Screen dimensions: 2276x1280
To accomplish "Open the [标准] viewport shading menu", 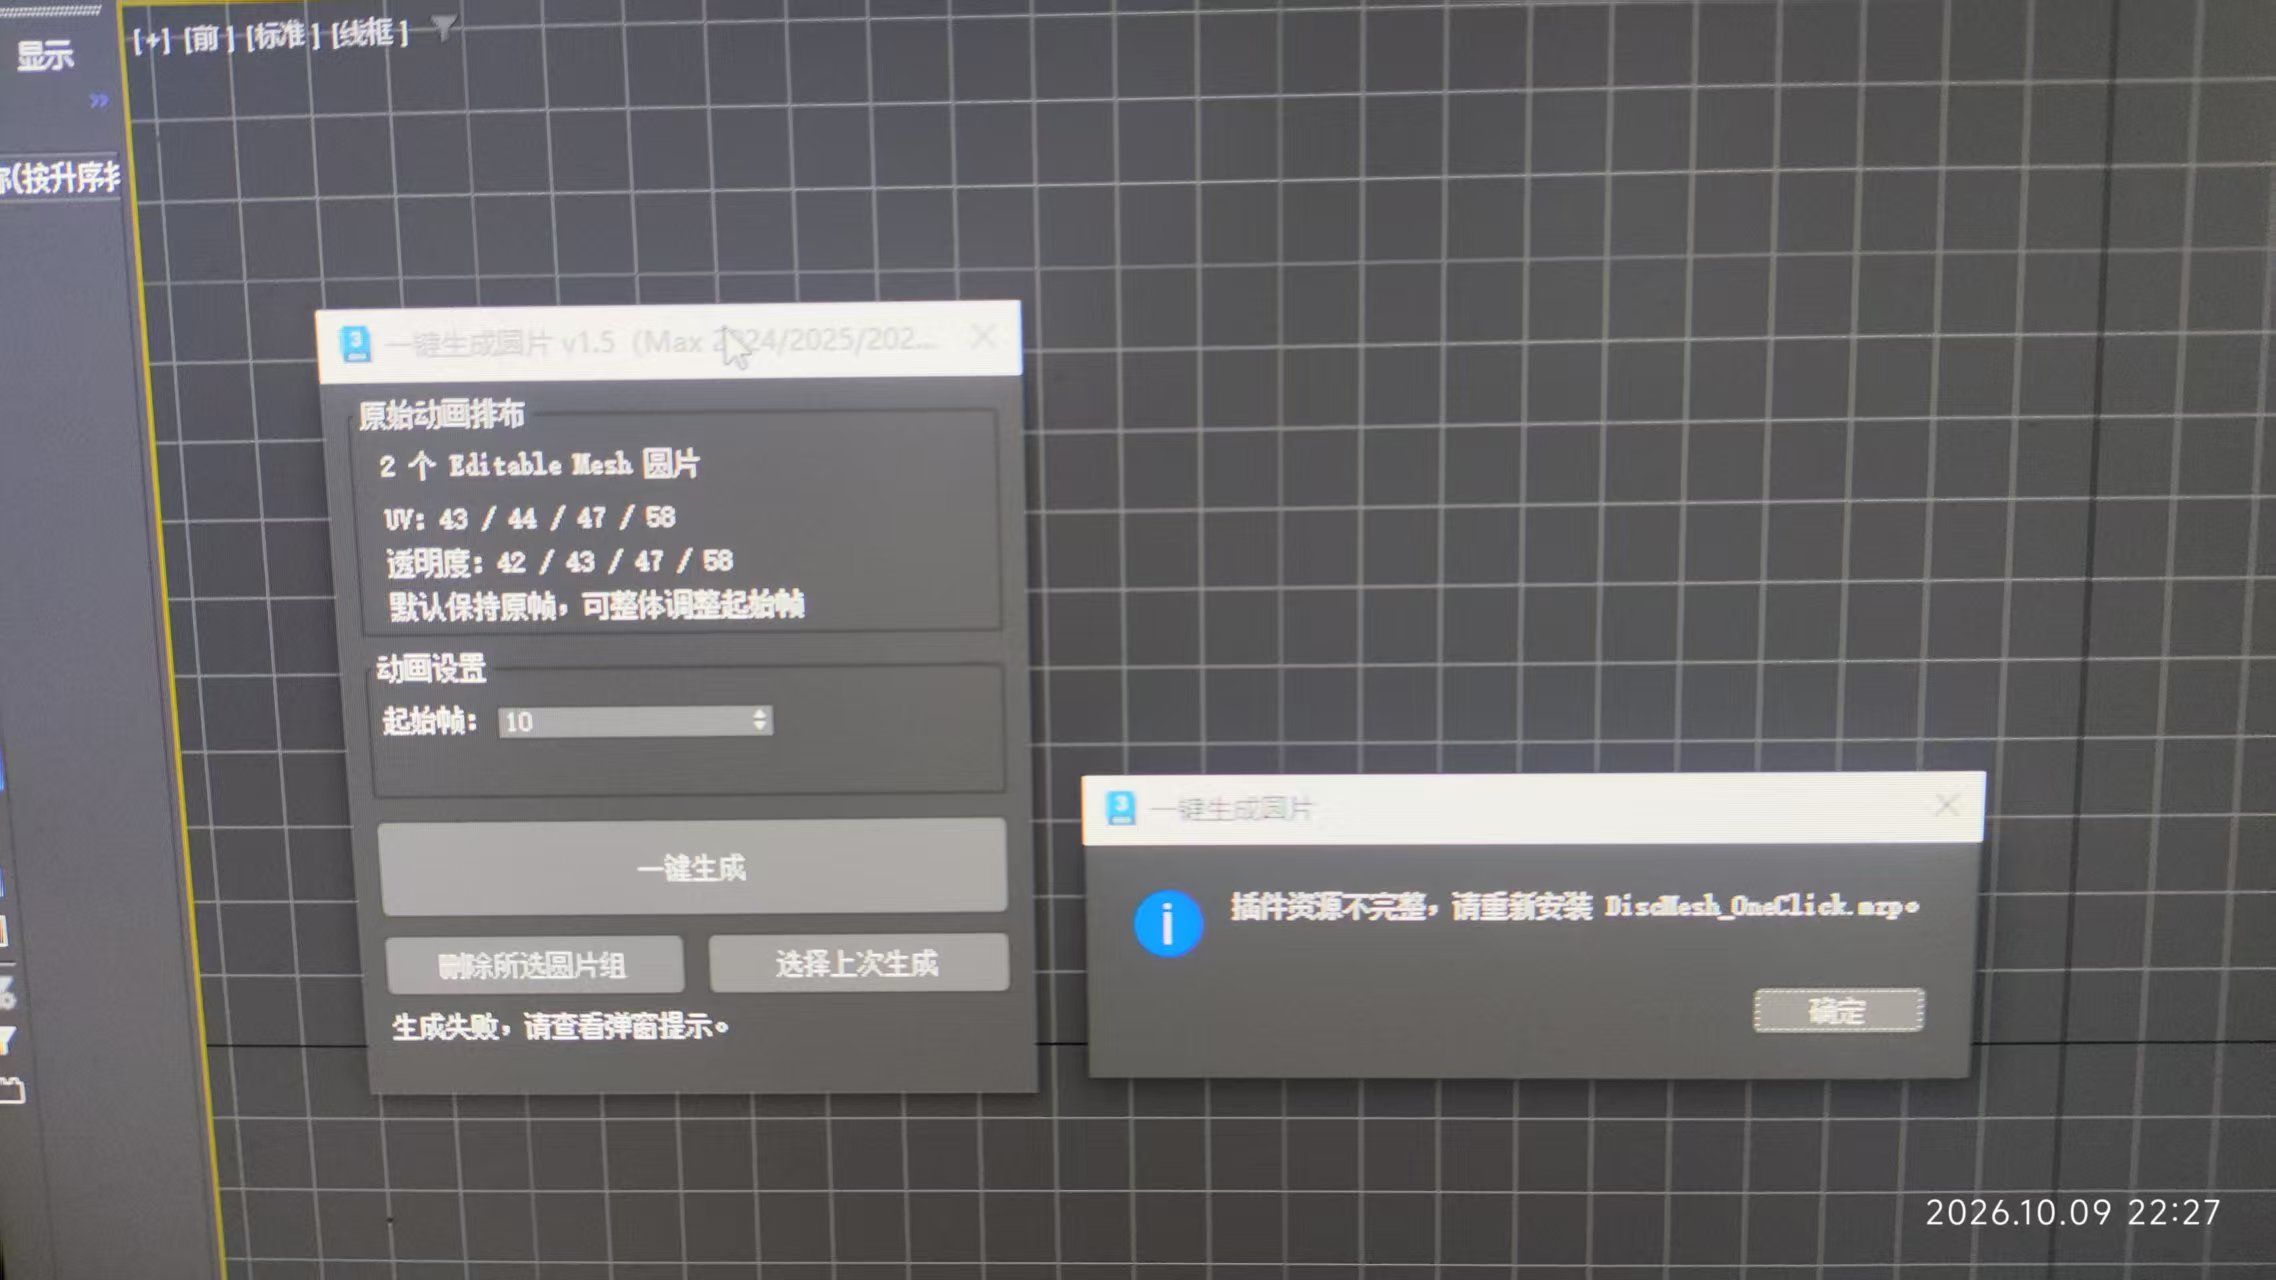I will click(x=283, y=36).
